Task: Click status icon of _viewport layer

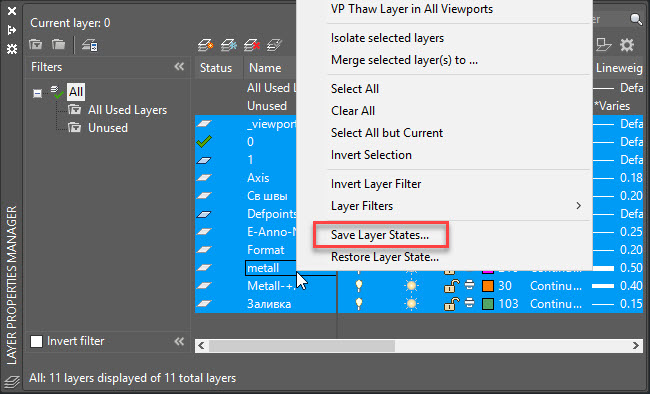Action: pos(204,124)
